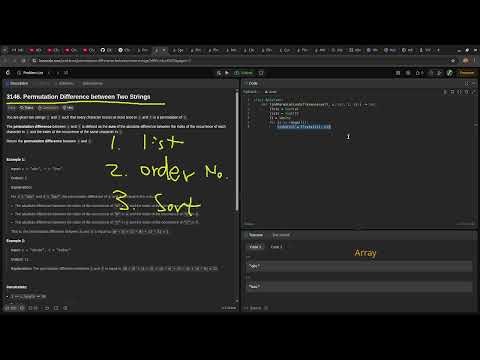Viewport: 480px width, 360px height.
Task: Click the Premium button
Action: coord(467,73)
